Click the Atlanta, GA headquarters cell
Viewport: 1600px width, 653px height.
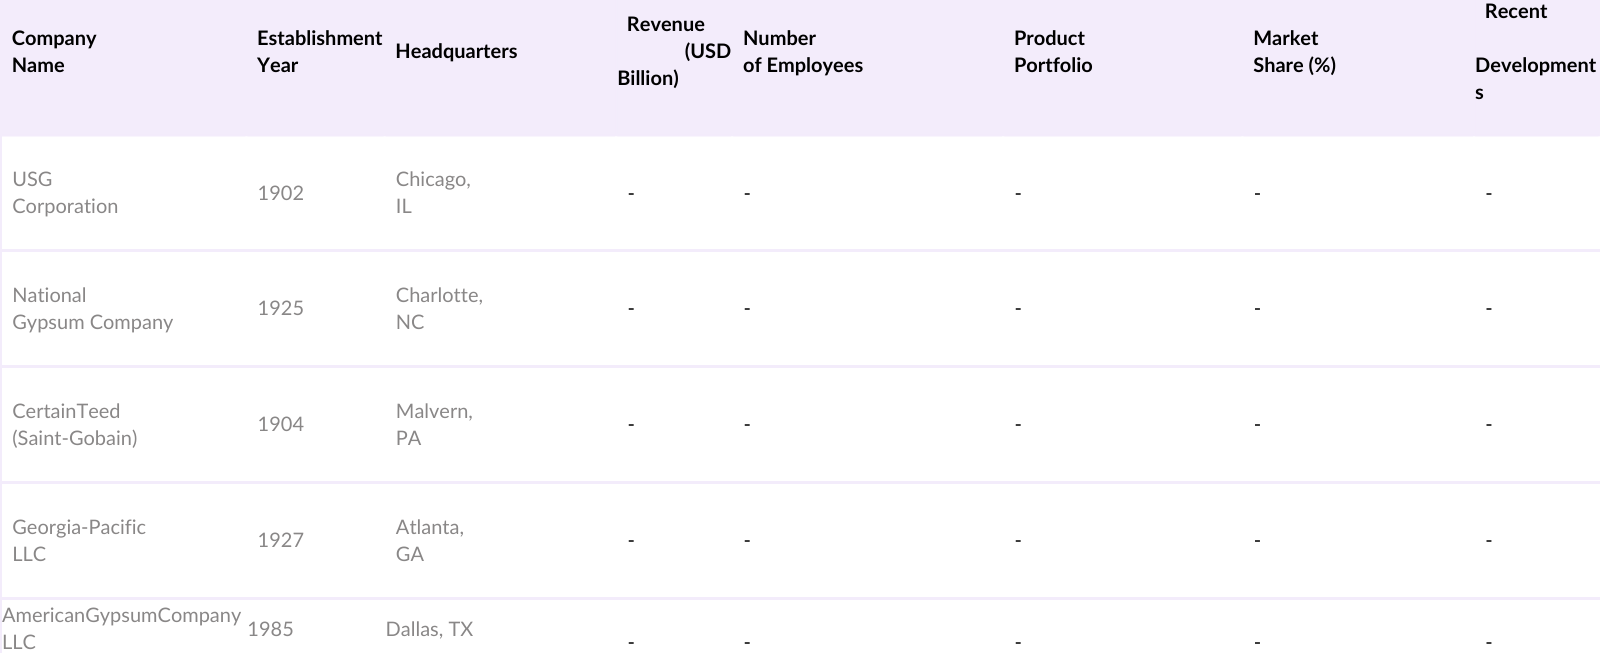430,541
